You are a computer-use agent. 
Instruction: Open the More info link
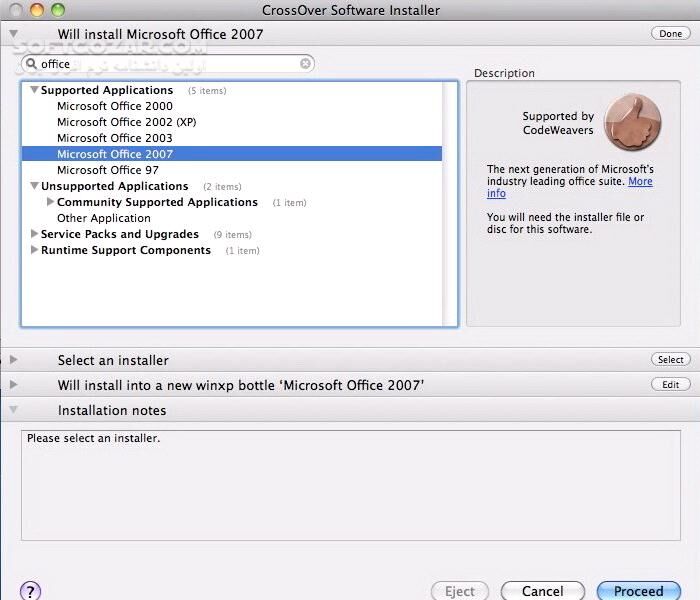640,182
